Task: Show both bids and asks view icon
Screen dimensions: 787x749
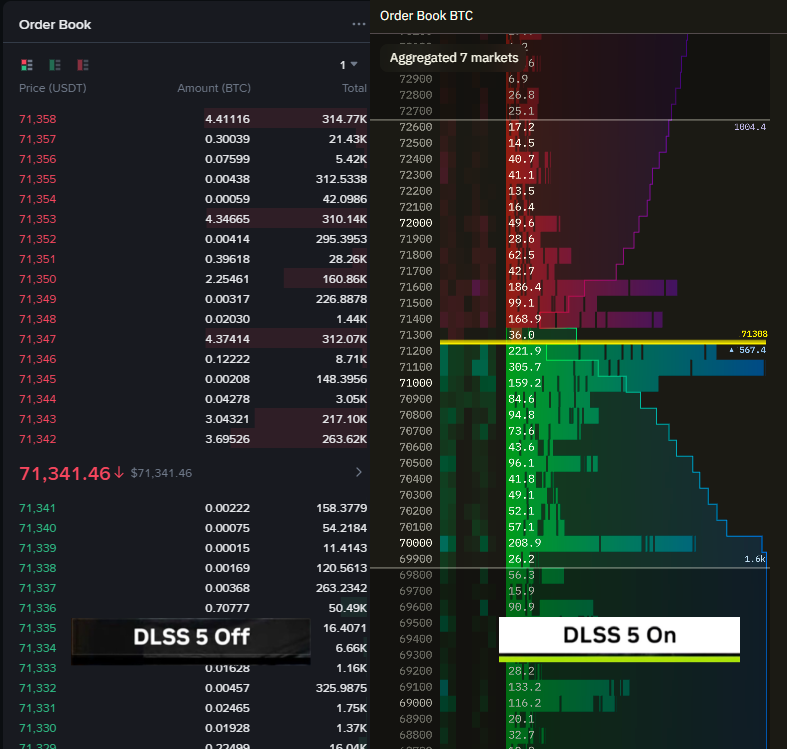Action: pos(27,65)
